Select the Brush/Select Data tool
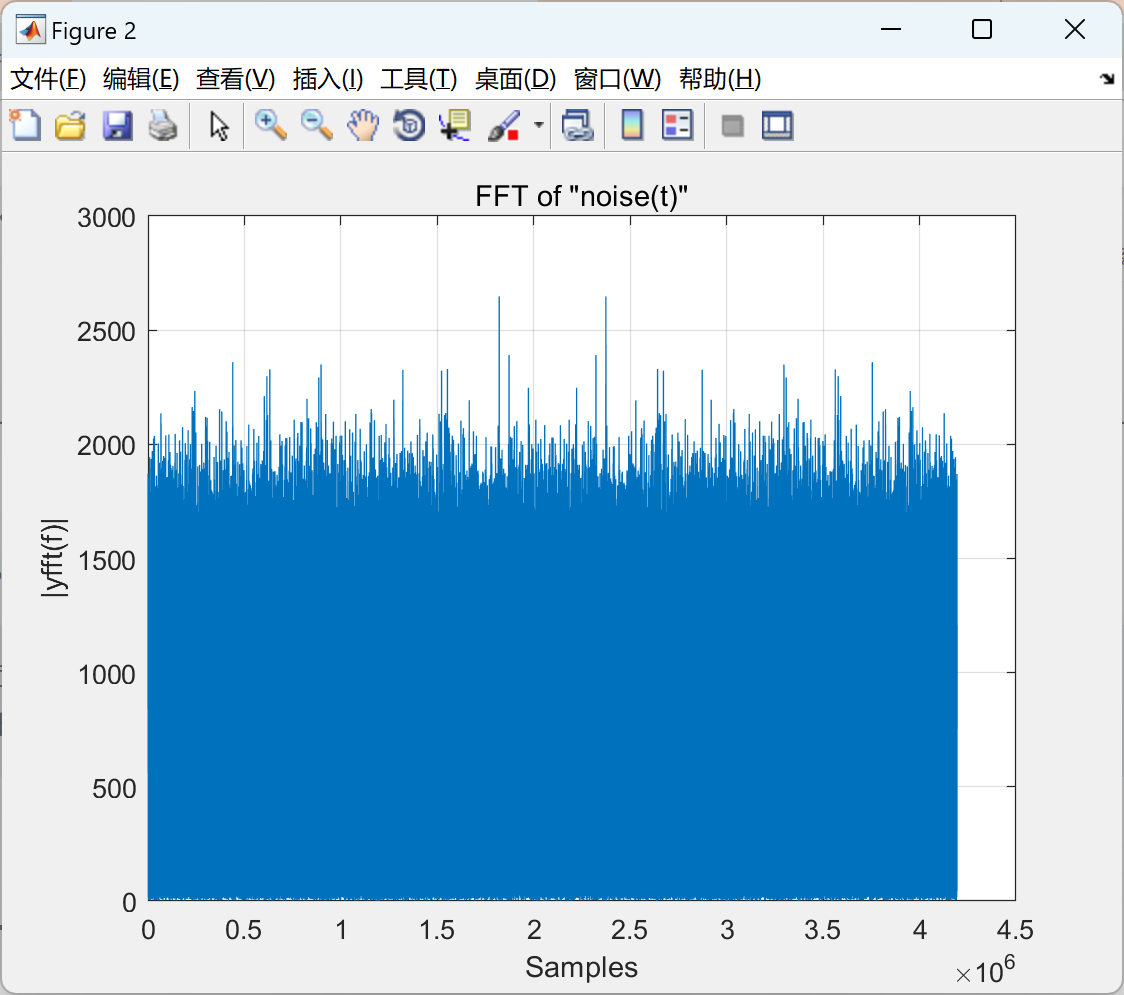The height and width of the screenshot is (995, 1124). (x=504, y=125)
